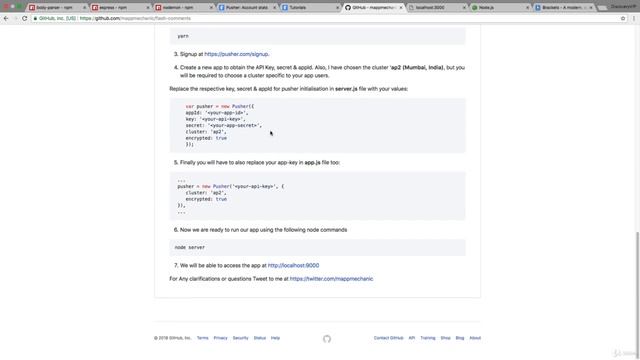Click the GitHub logo in the footer
This screenshot has height=360, width=640.
click(327, 339)
